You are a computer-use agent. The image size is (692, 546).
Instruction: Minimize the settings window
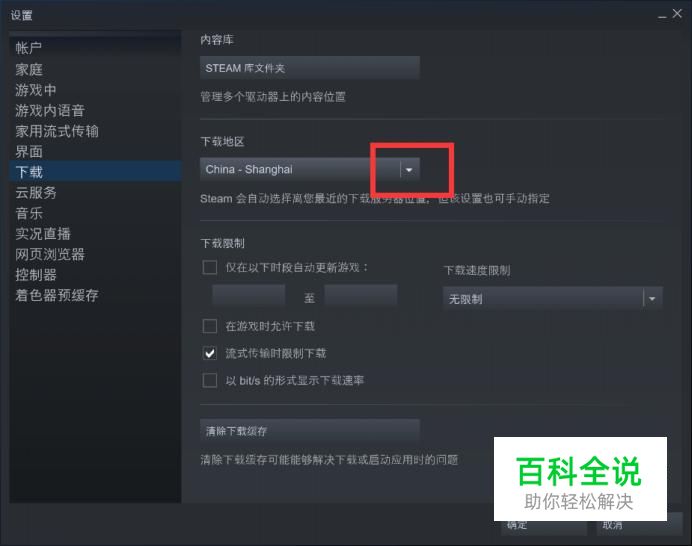coord(662,16)
